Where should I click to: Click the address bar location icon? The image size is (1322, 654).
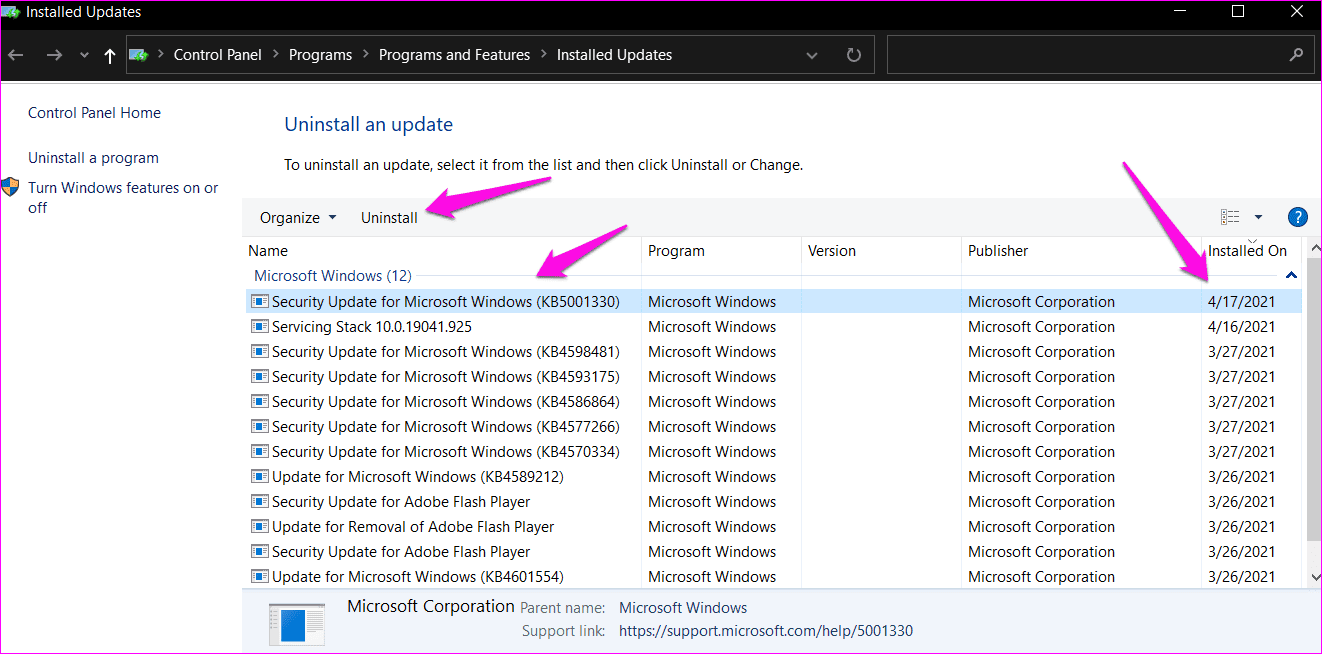click(140, 55)
